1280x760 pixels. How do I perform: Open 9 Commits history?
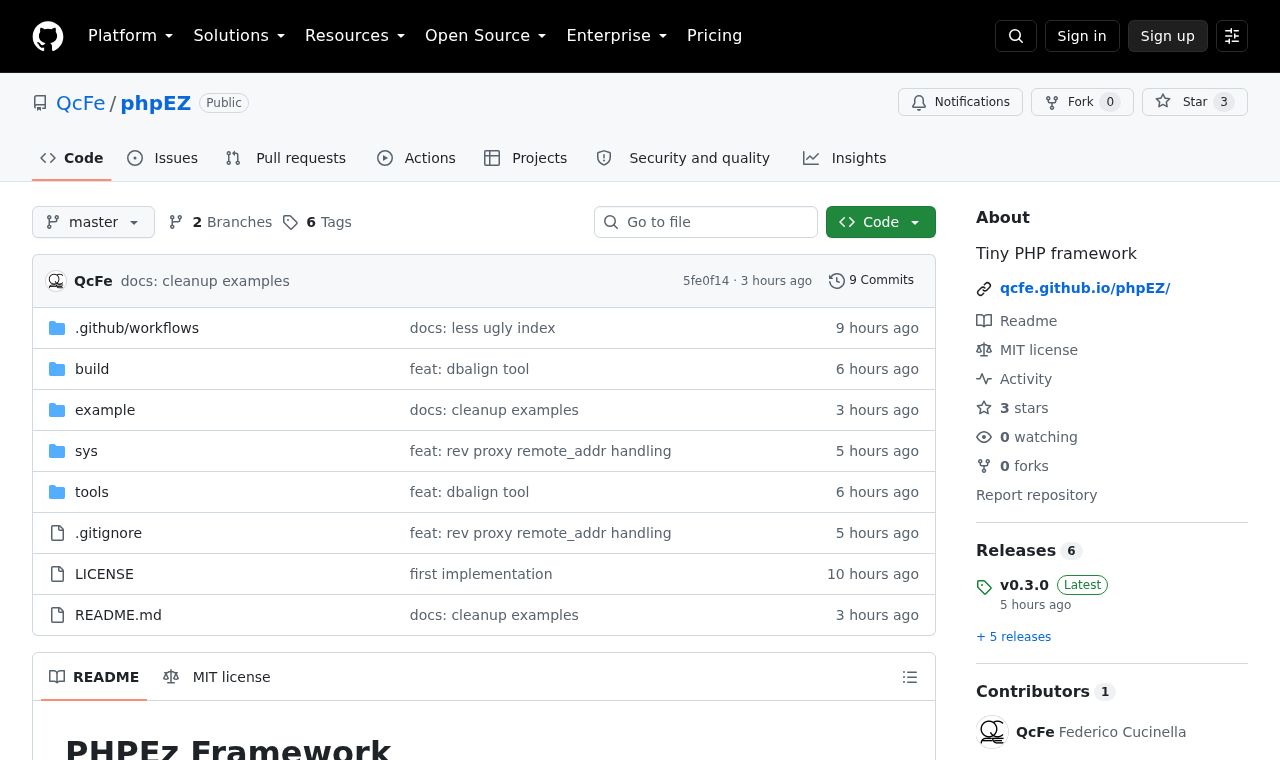871,281
